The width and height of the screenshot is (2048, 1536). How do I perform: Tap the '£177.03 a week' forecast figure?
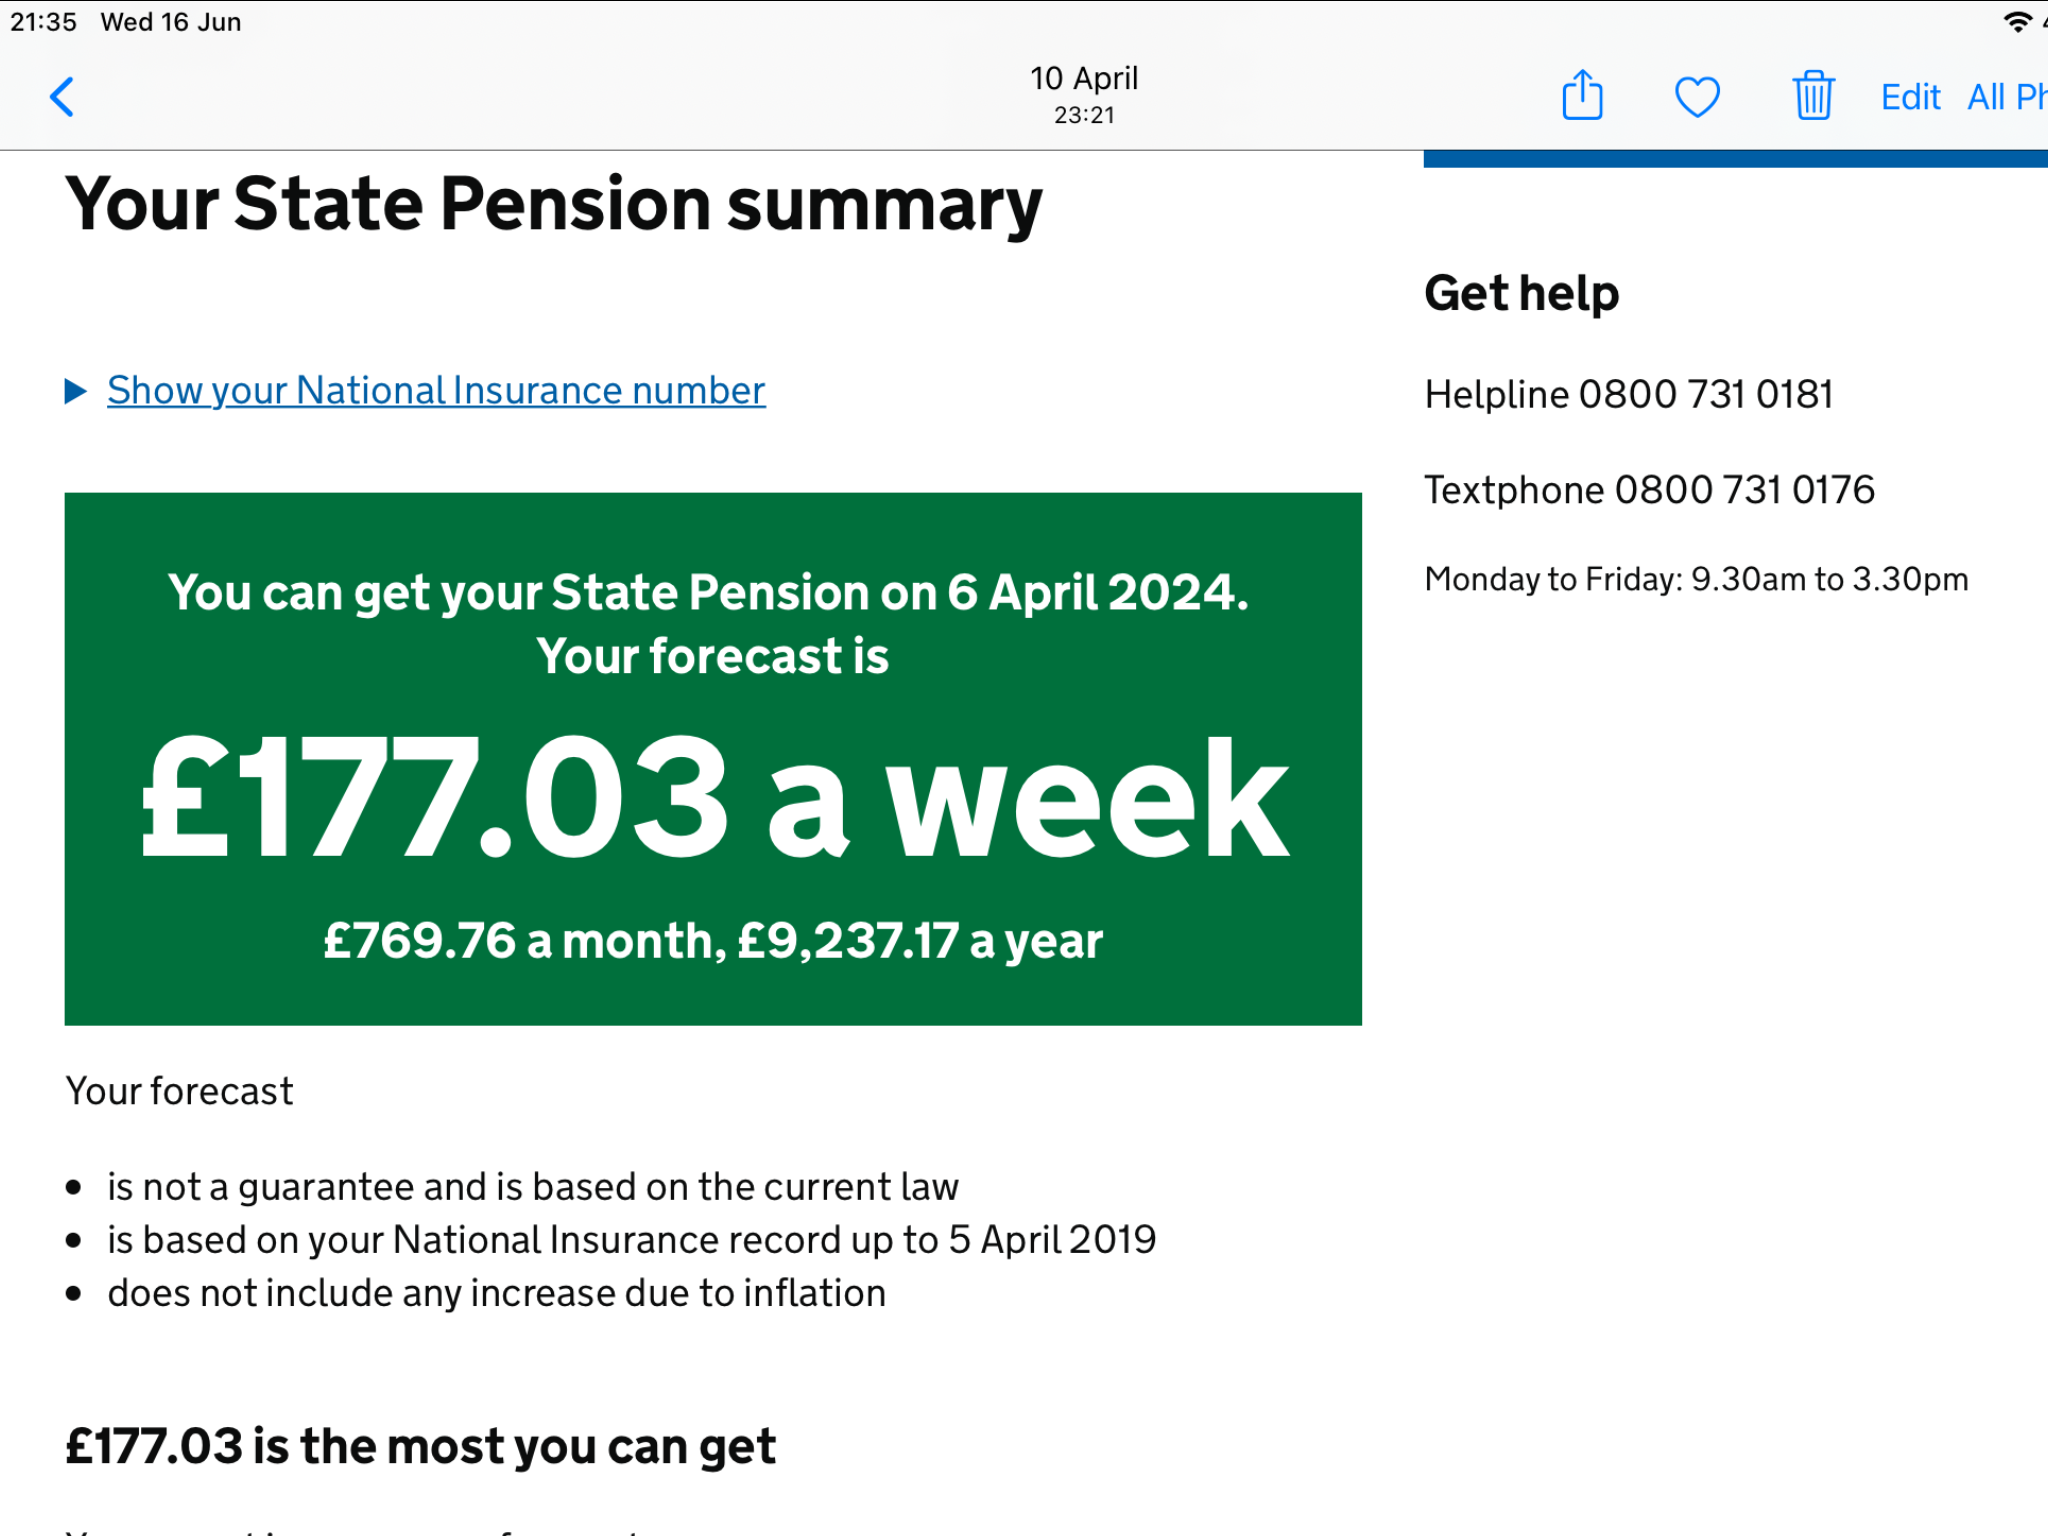714,799
